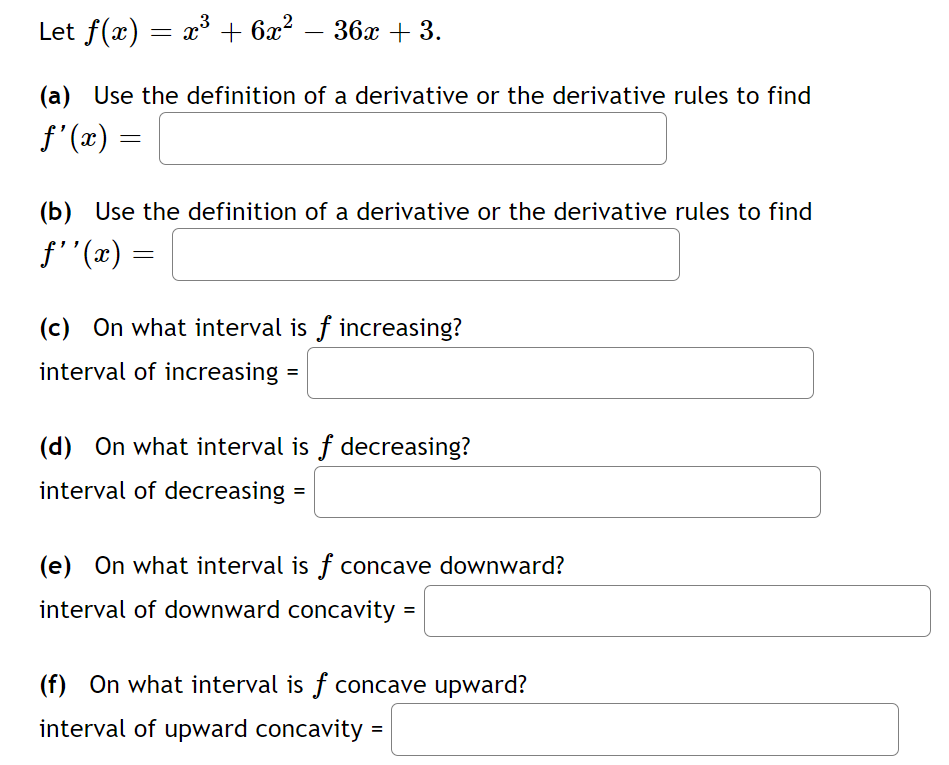Click the upward concavity answer field
This screenshot has width=949, height=765.
644,729
